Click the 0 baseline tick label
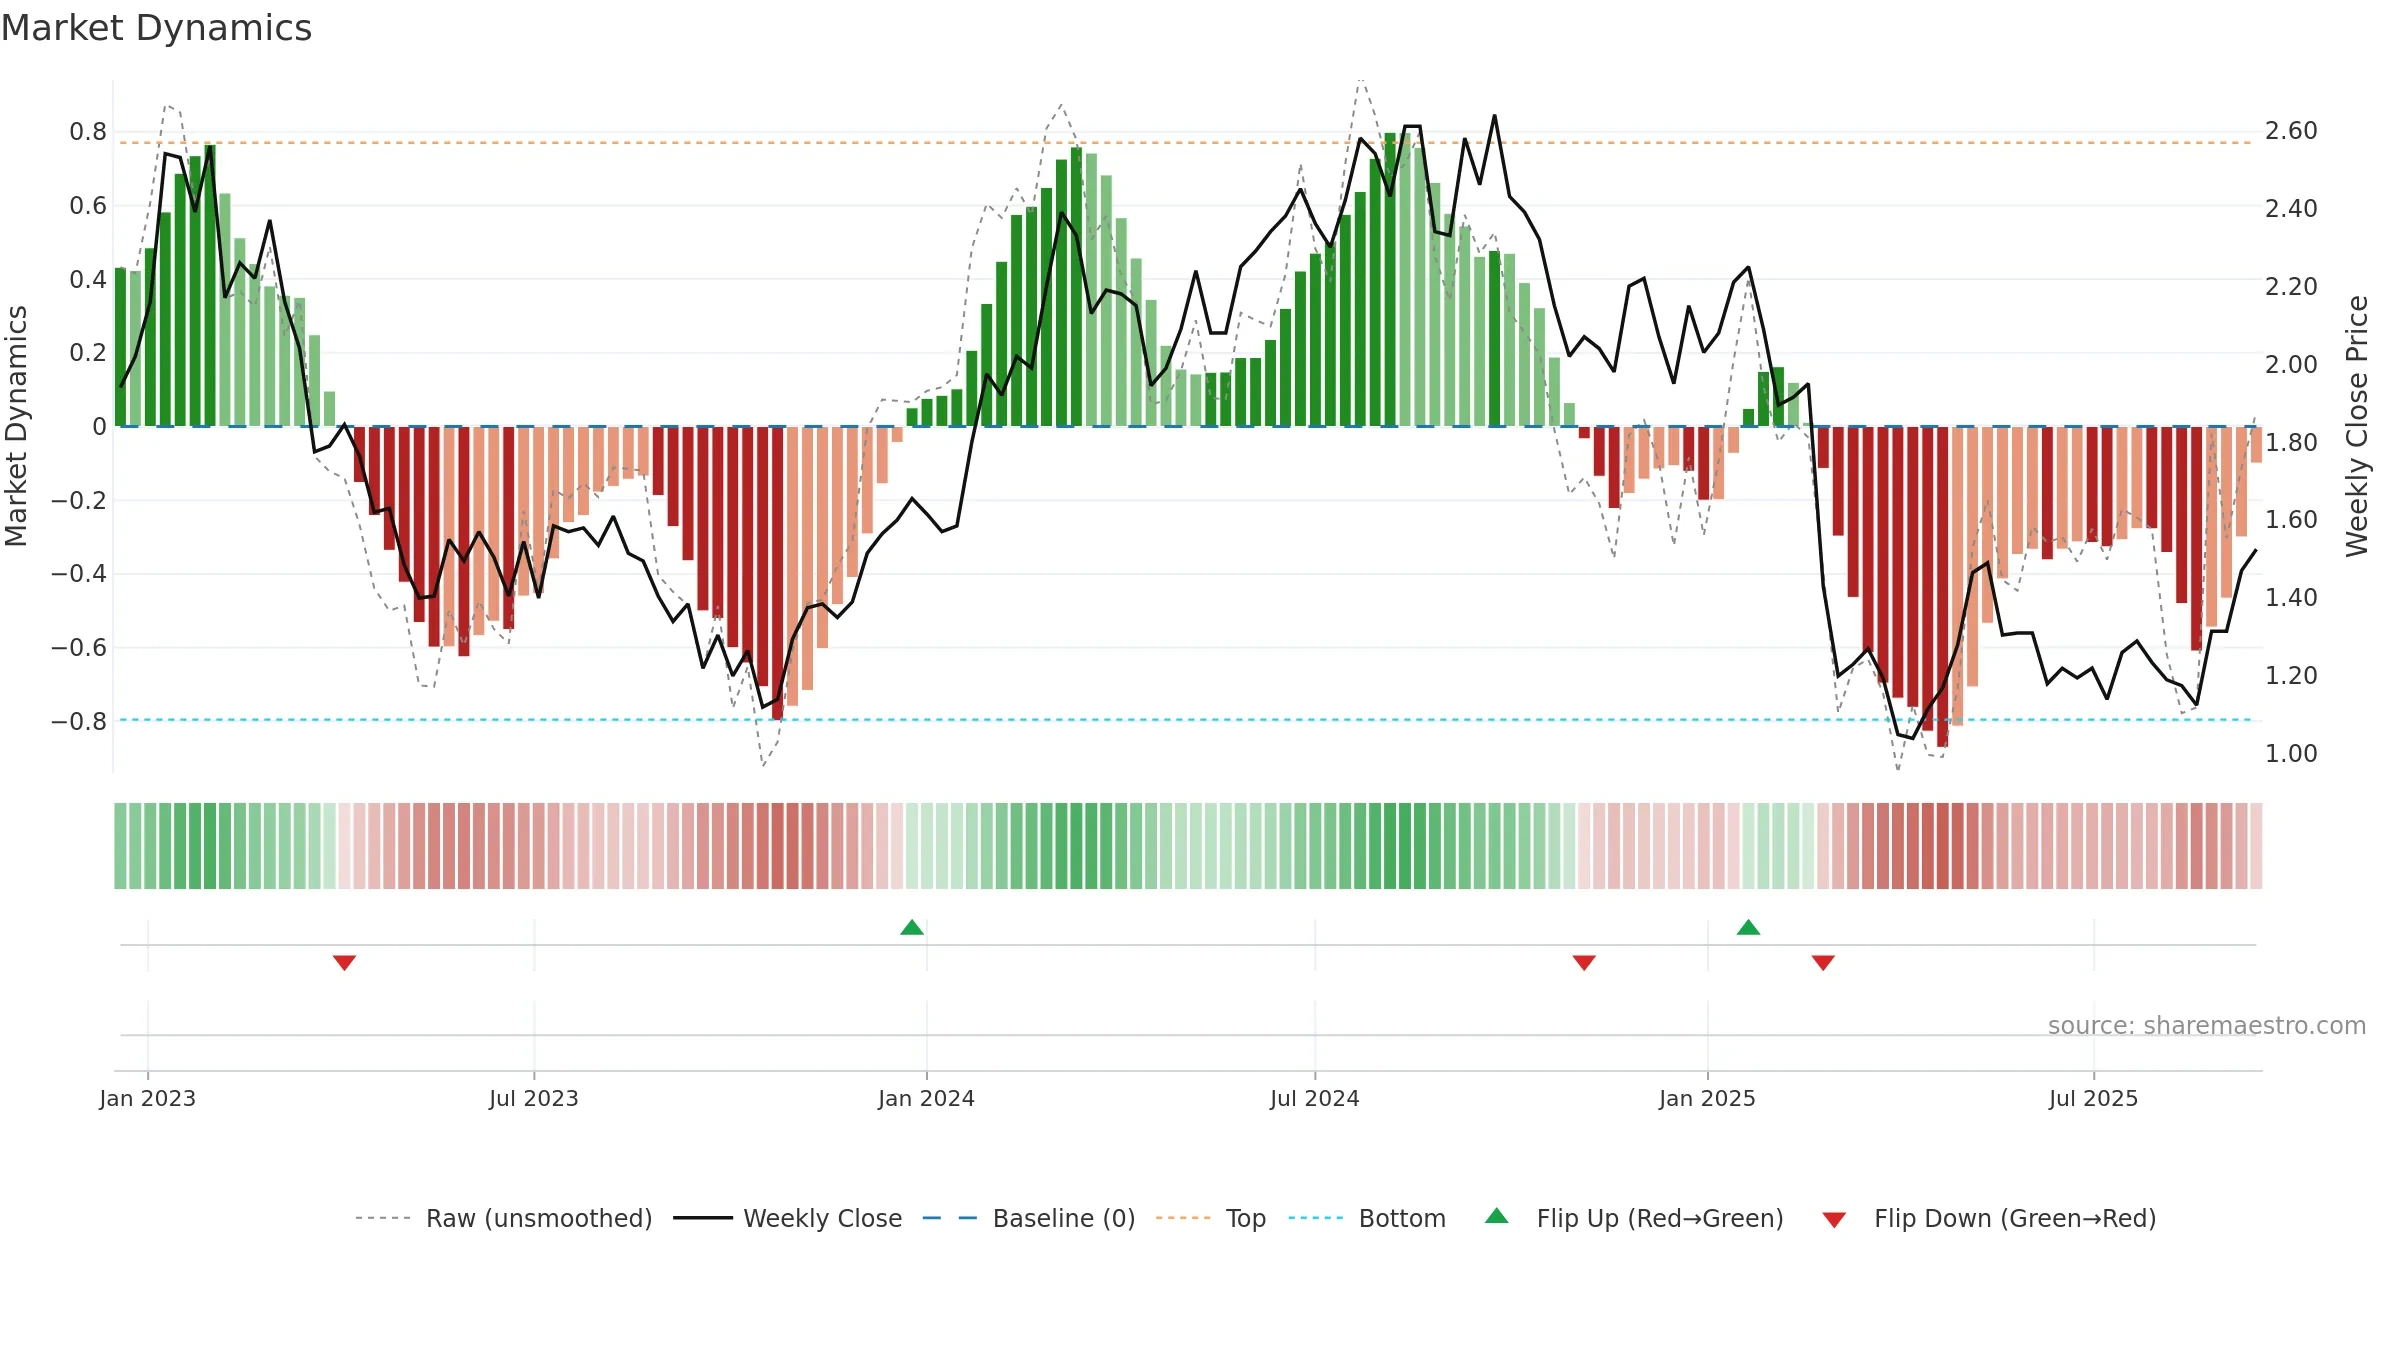 point(99,427)
